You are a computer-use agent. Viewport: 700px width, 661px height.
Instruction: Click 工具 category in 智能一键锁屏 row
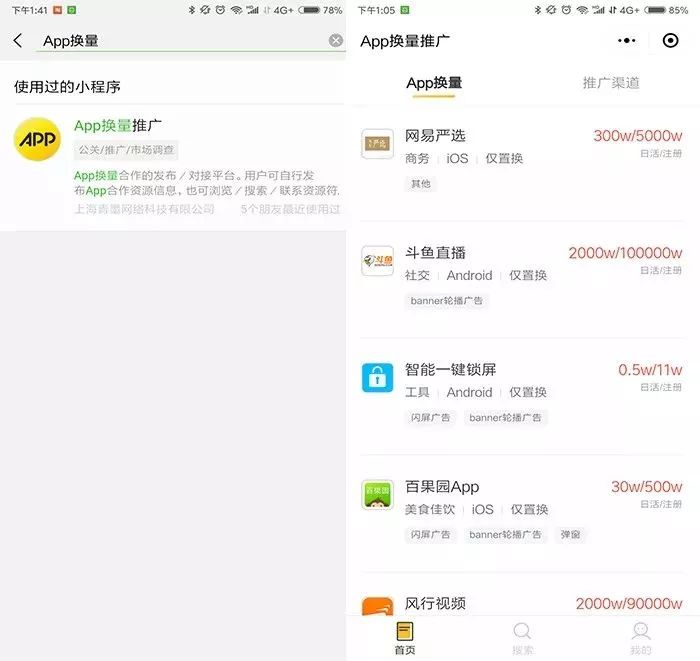tap(417, 392)
